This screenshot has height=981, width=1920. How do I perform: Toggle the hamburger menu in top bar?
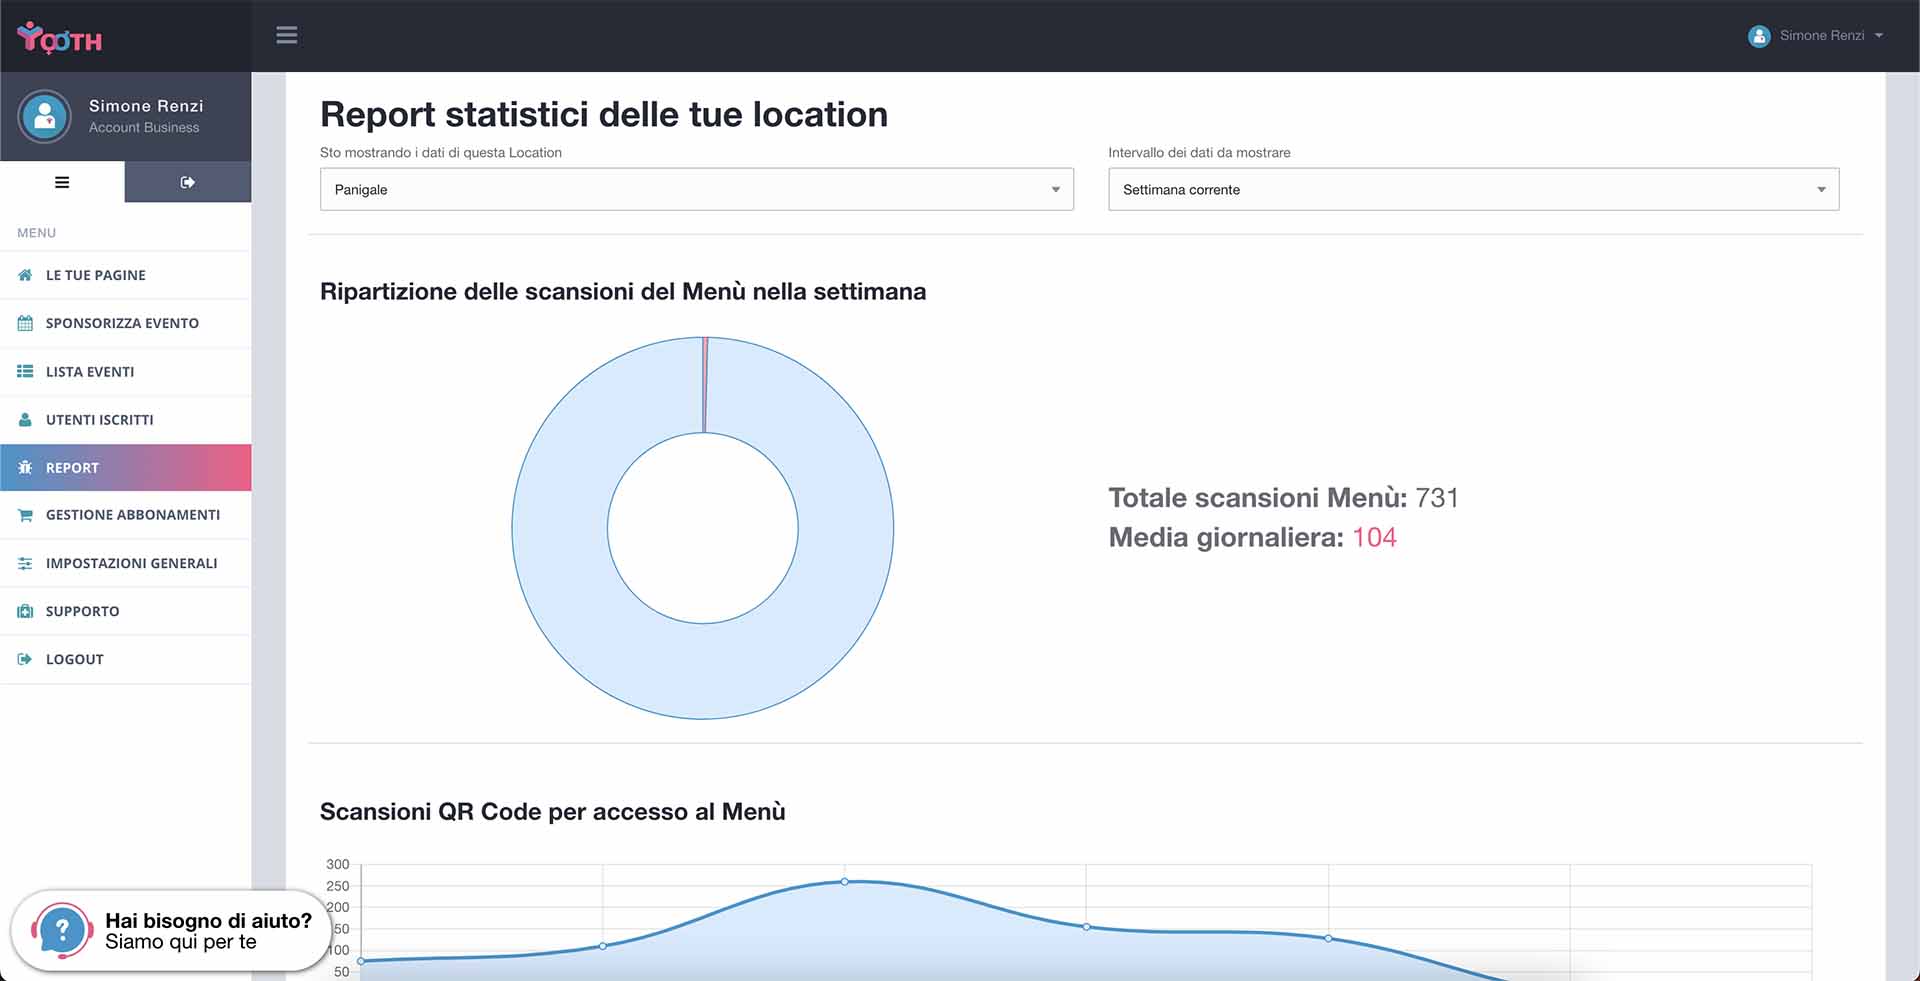point(287,35)
